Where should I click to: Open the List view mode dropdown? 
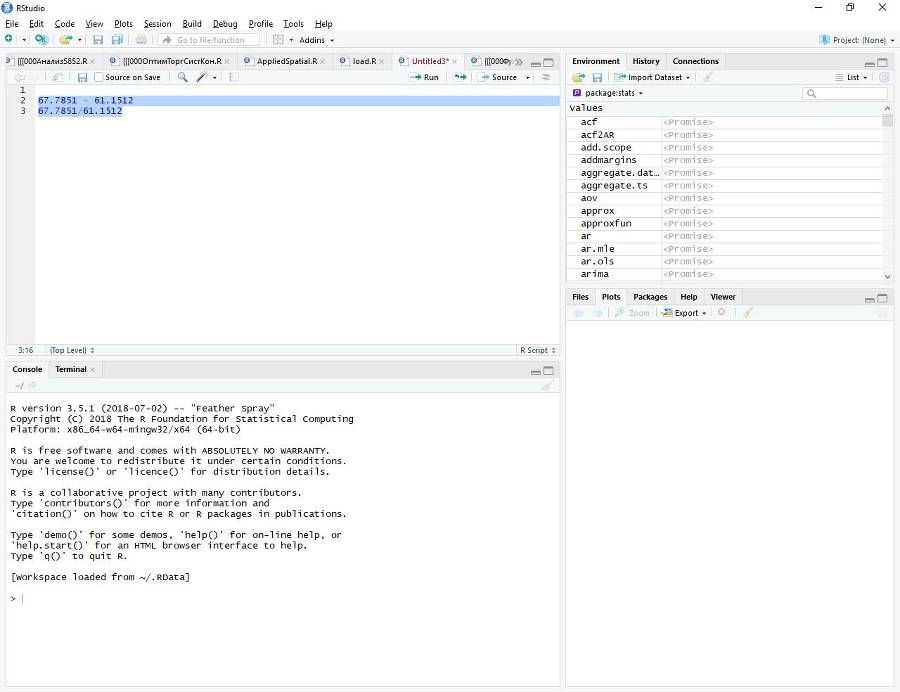click(851, 77)
